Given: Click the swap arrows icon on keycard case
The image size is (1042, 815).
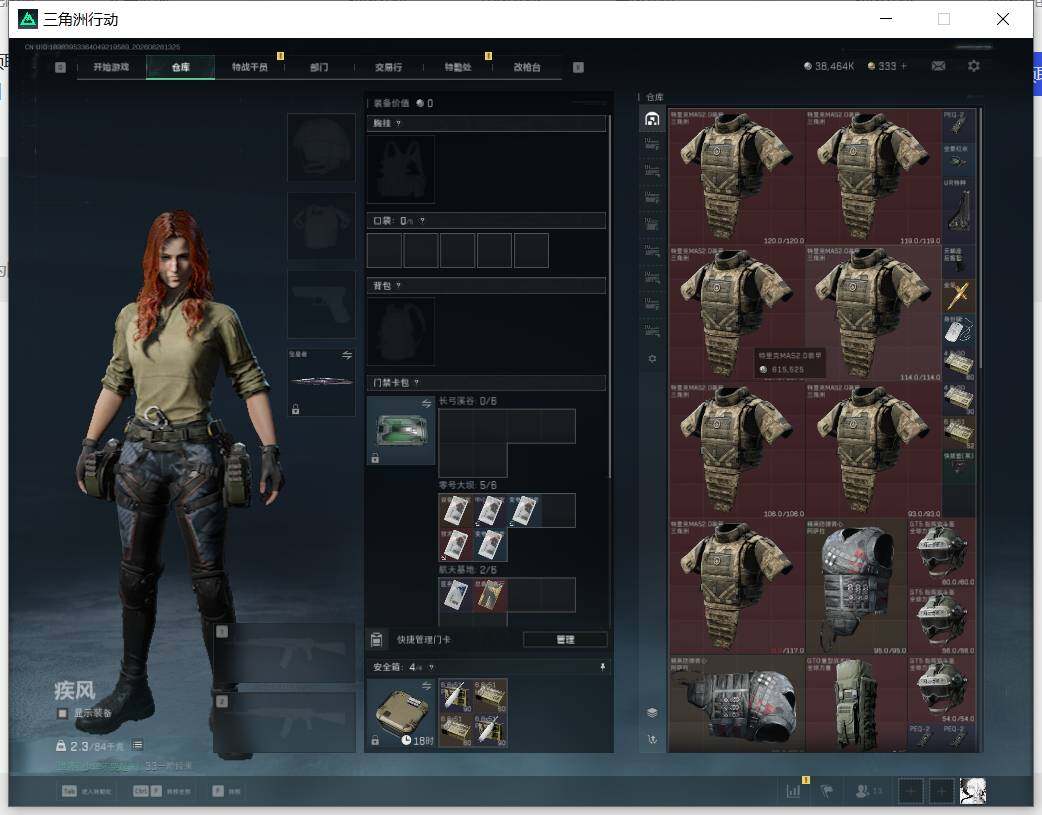Looking at the screenshot, I should tap(426, 404).
